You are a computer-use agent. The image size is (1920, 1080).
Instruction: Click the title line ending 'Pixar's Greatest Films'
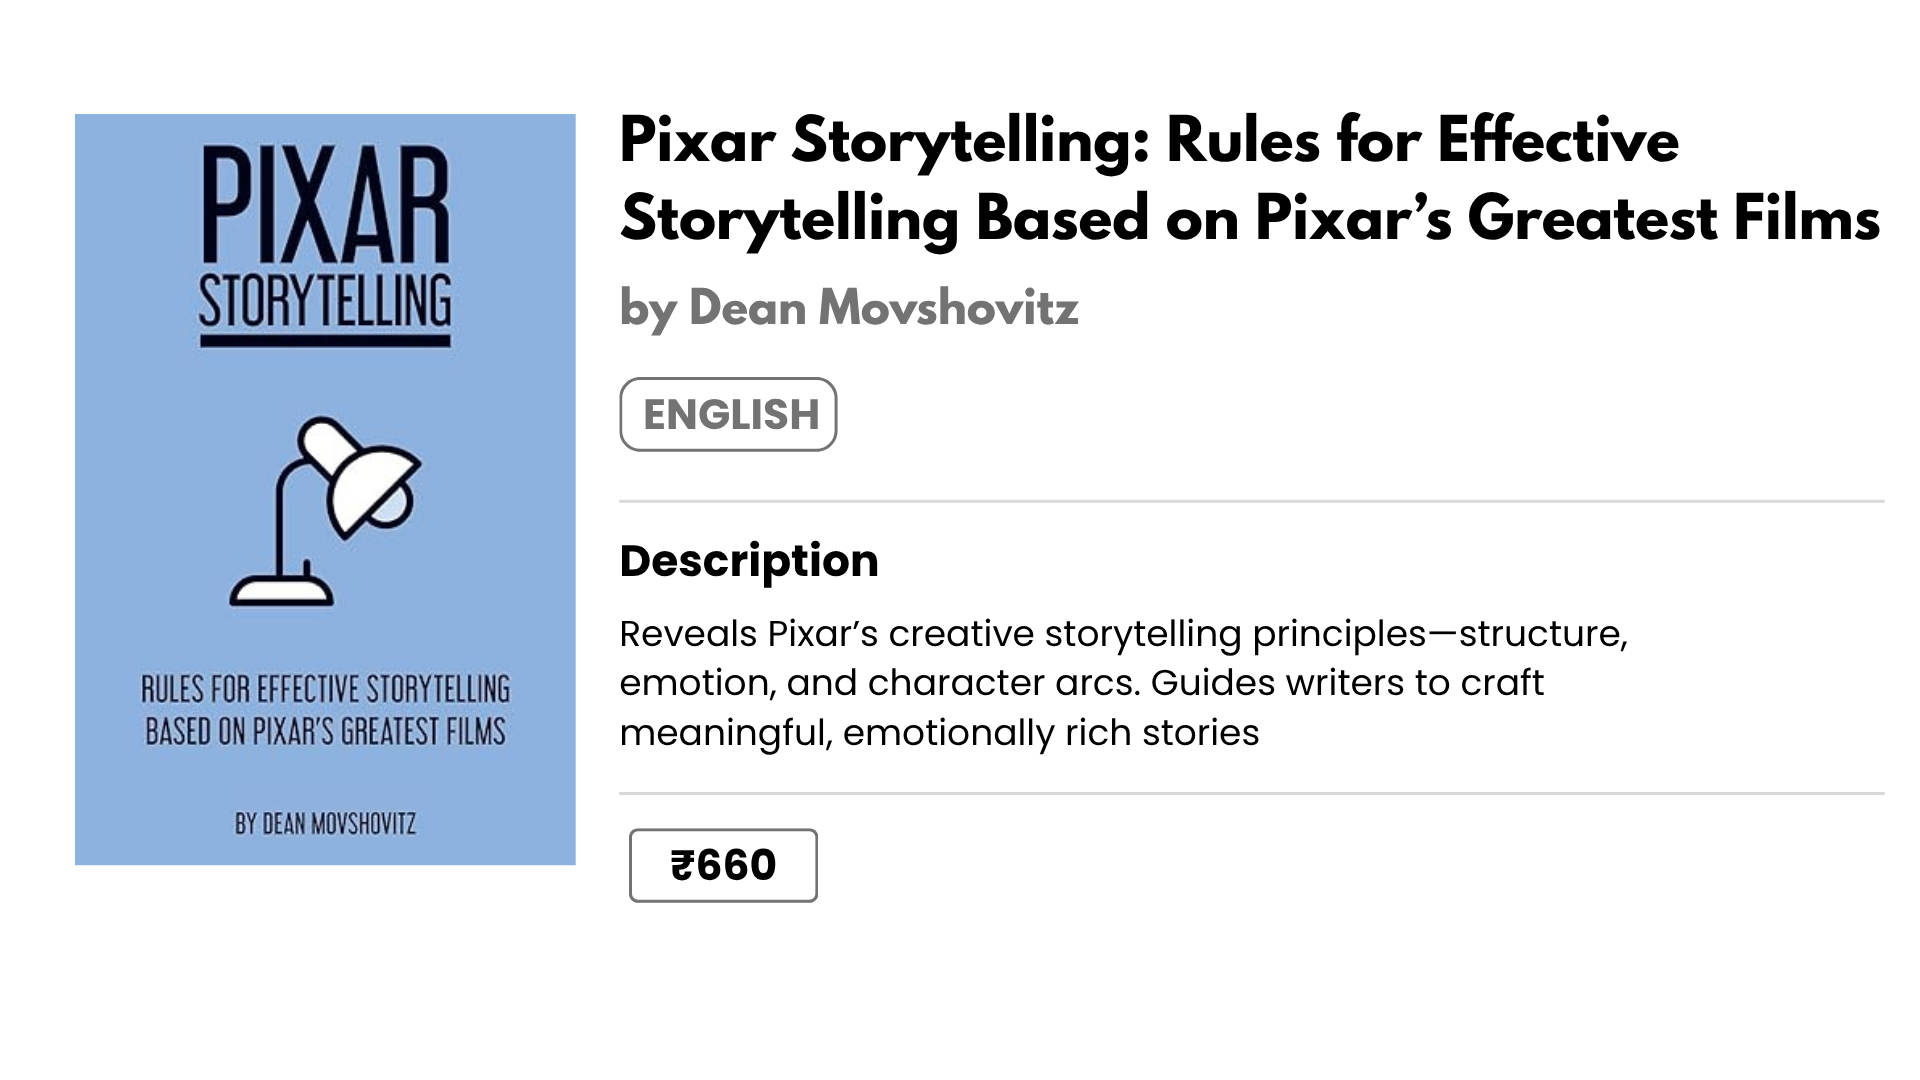point(1249,219)
